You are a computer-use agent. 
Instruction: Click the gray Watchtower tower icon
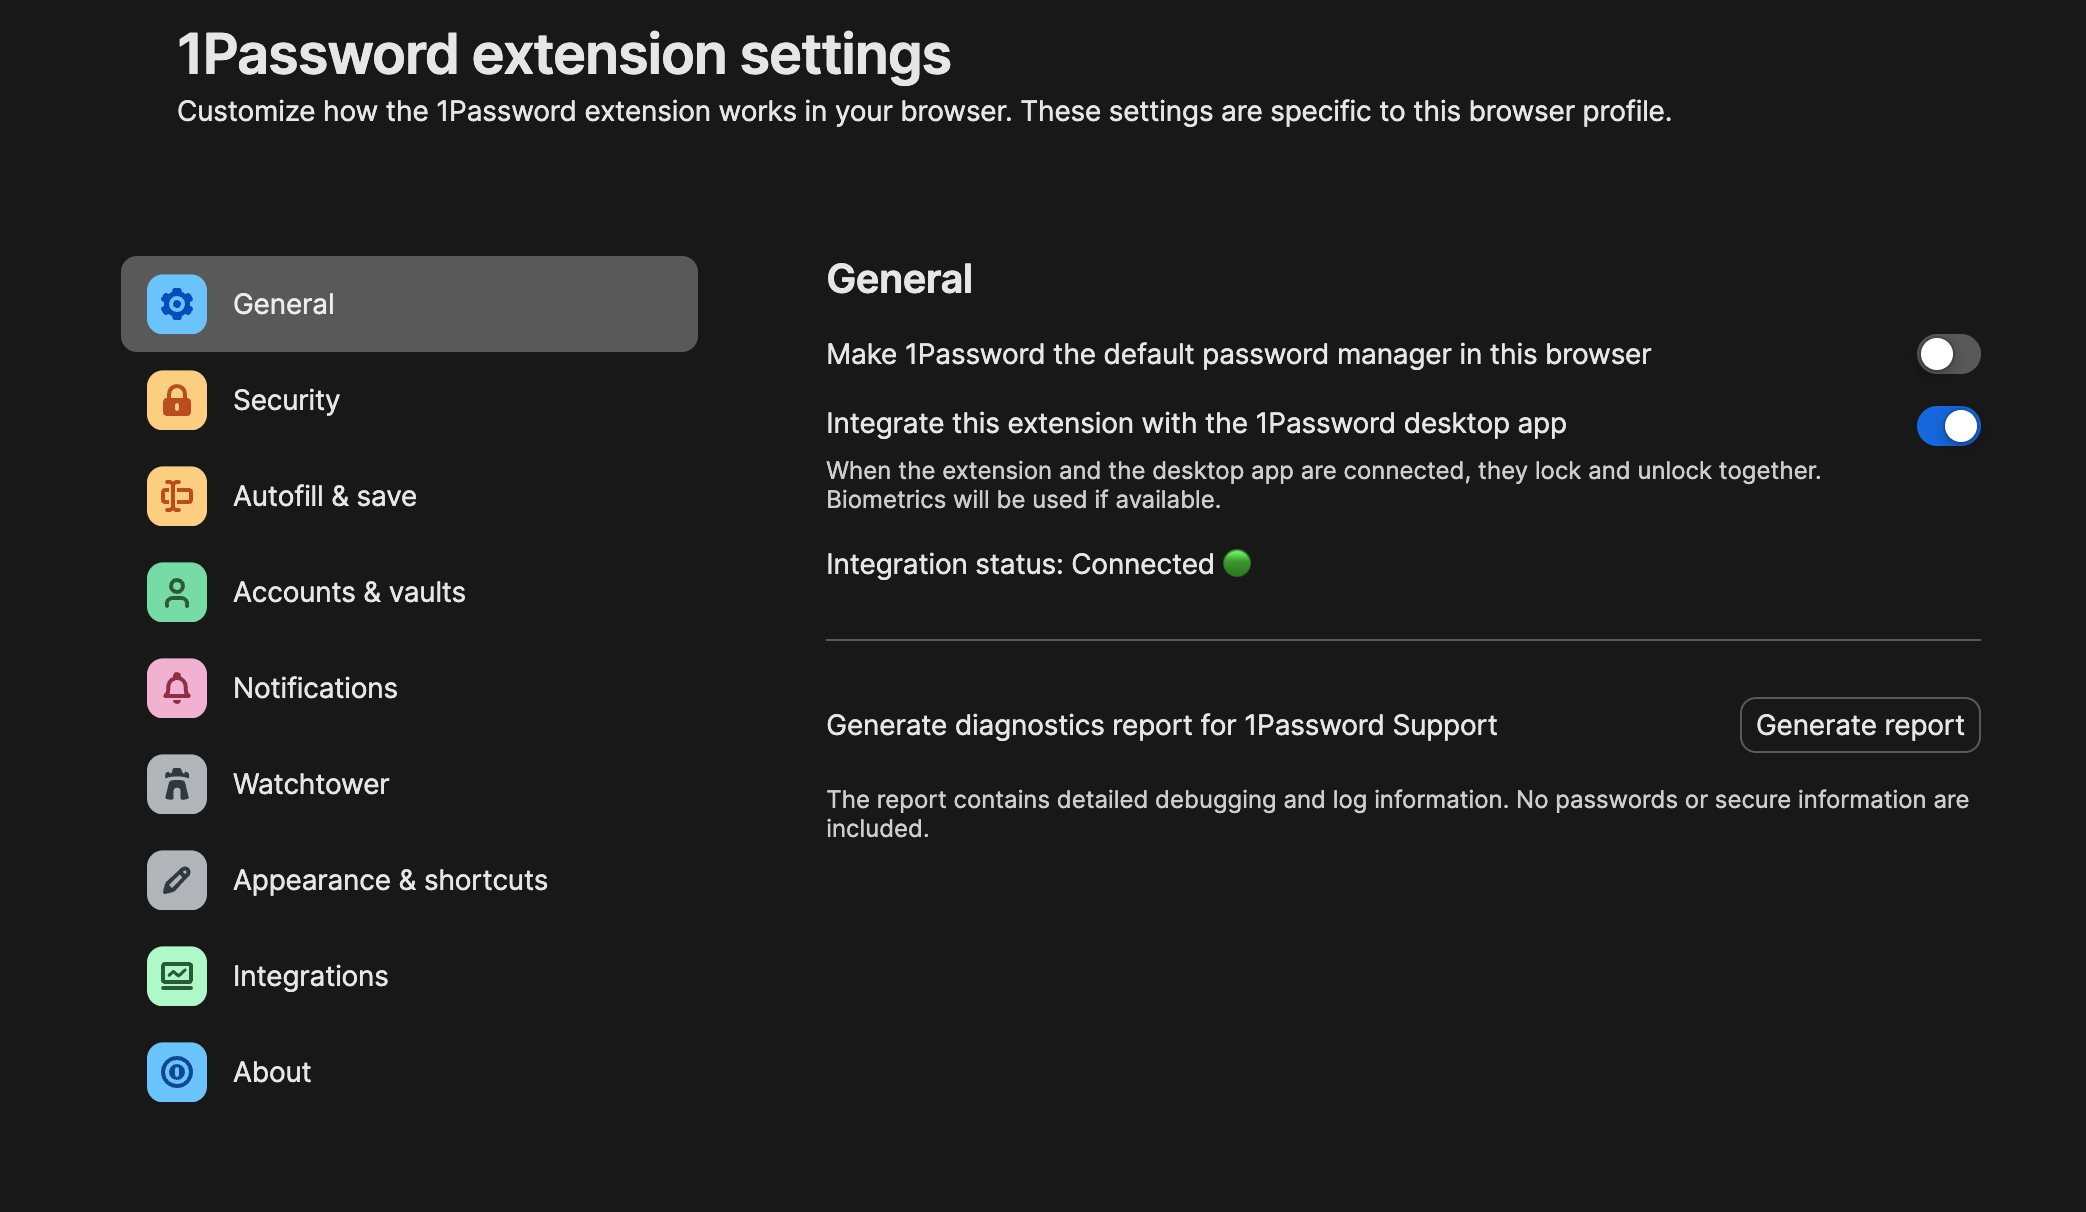click(x=177, y=784)
